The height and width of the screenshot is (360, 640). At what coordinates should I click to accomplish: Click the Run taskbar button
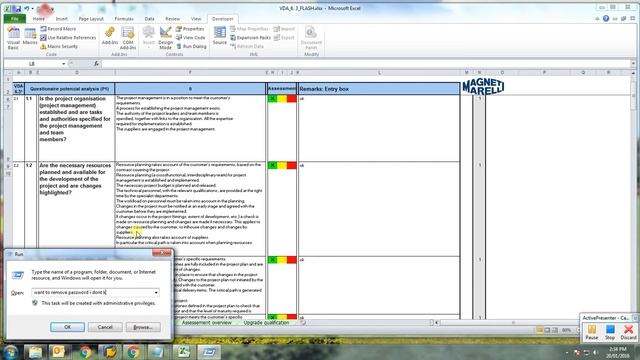tap(209, 351)
